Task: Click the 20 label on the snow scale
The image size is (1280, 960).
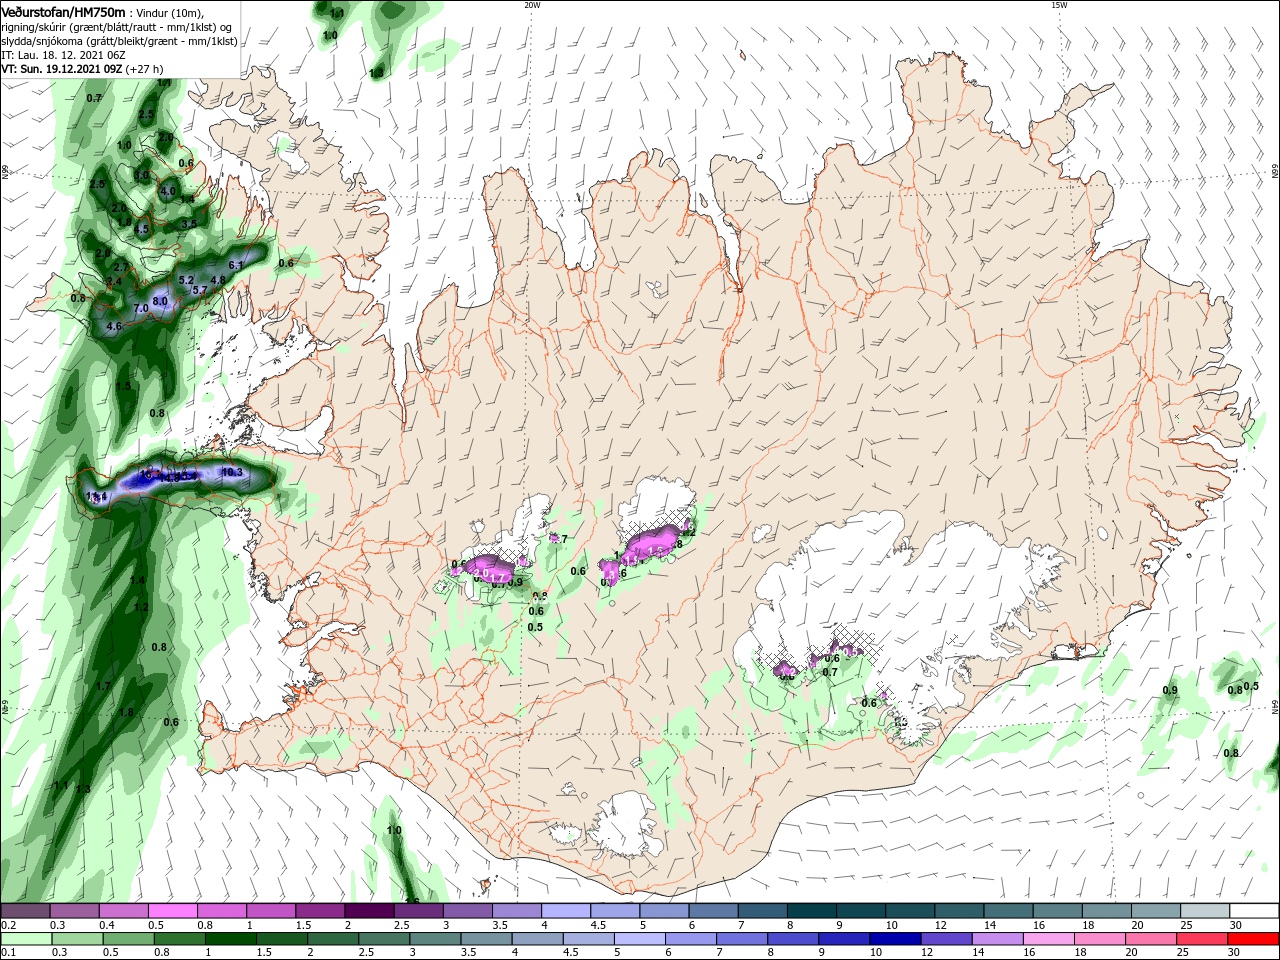Action: point(1136,924)
